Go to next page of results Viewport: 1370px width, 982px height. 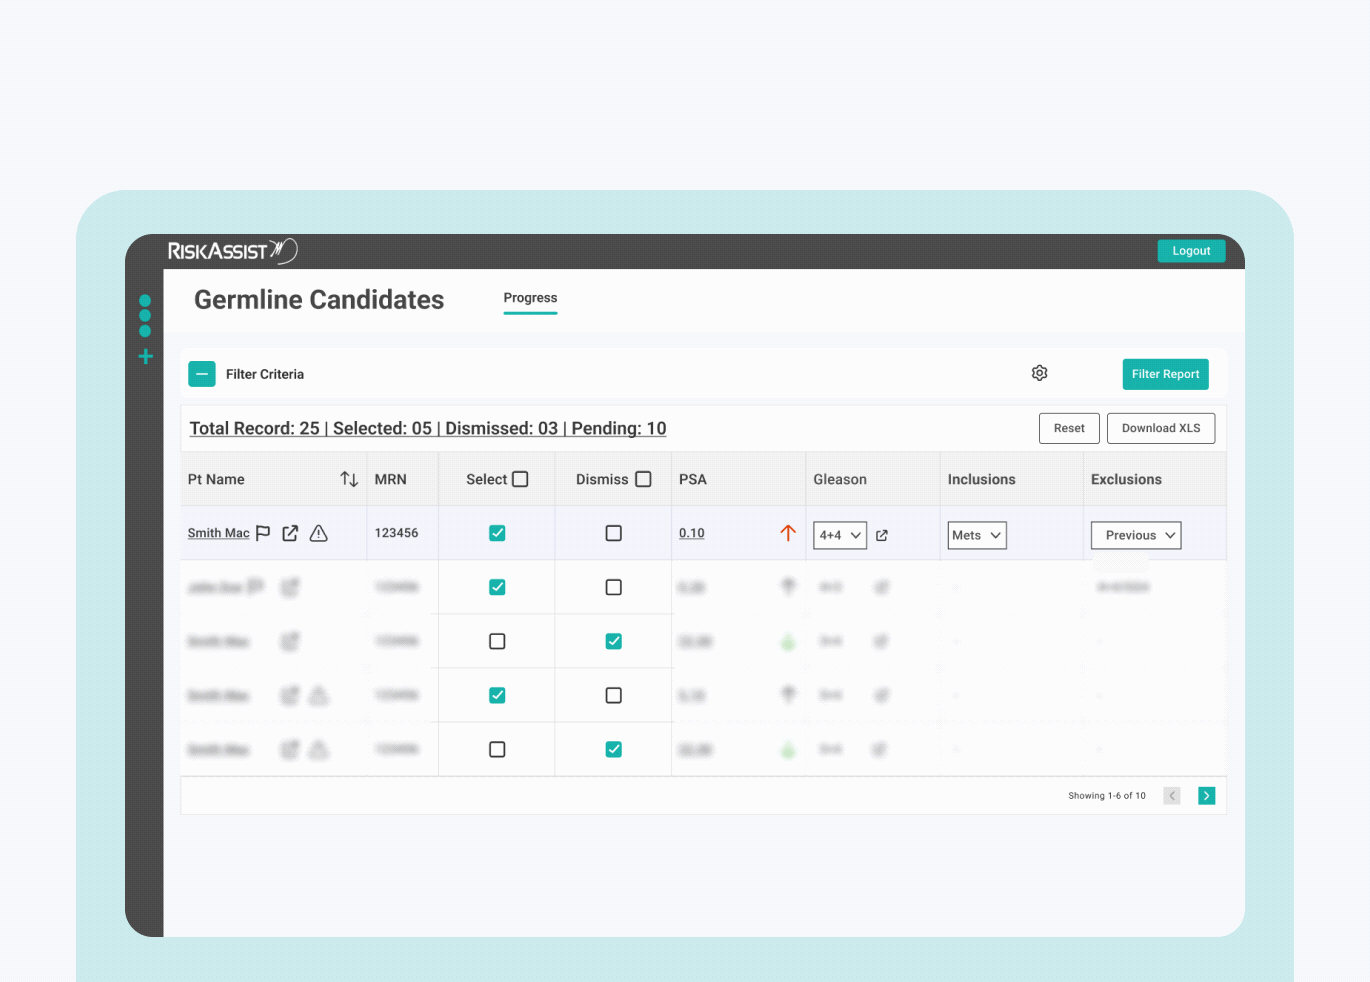(1207, 796)
